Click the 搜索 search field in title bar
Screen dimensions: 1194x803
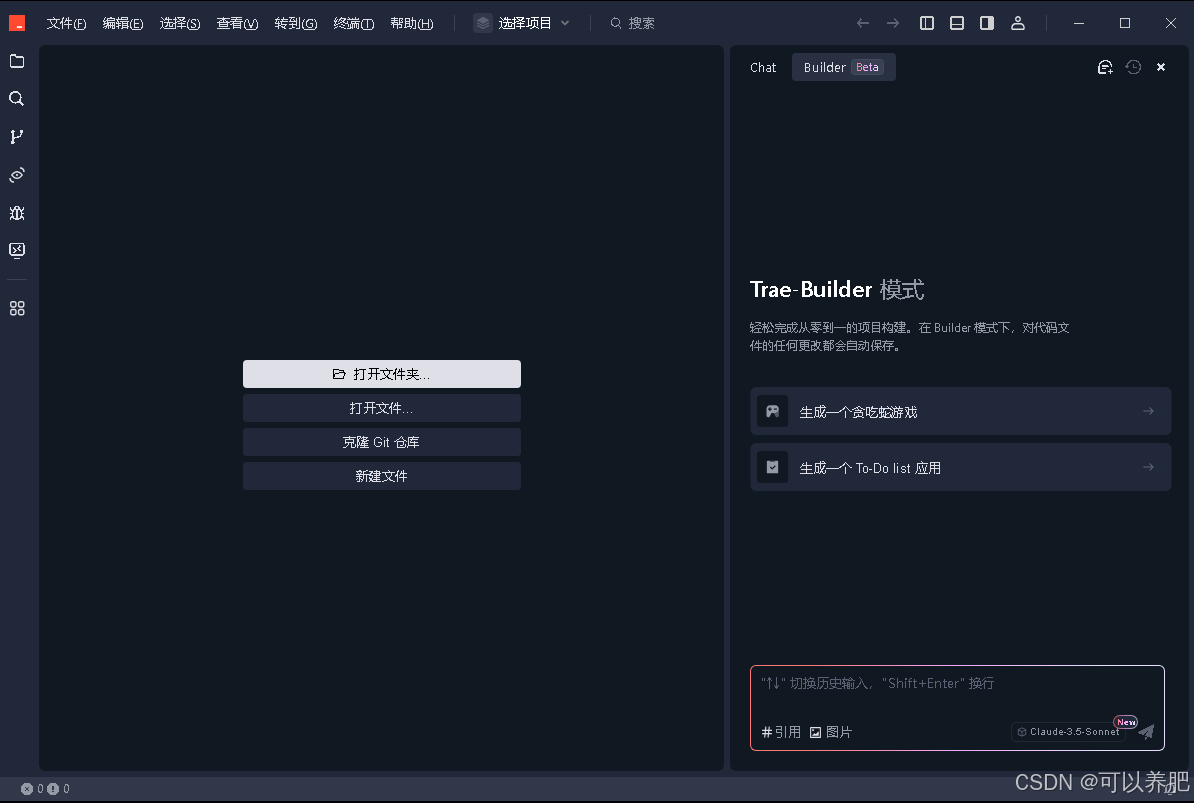[x=633, y=24]
